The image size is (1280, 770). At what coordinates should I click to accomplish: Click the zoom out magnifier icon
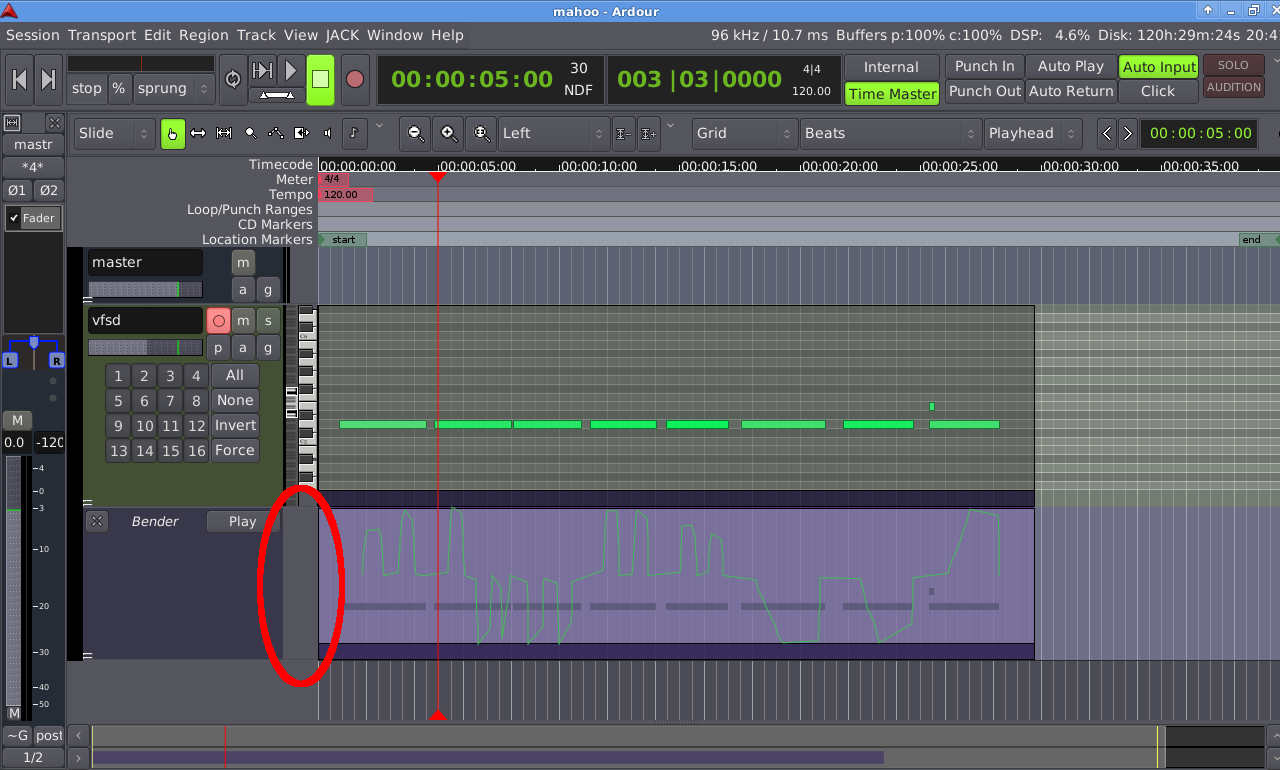[x=416, y=133]
